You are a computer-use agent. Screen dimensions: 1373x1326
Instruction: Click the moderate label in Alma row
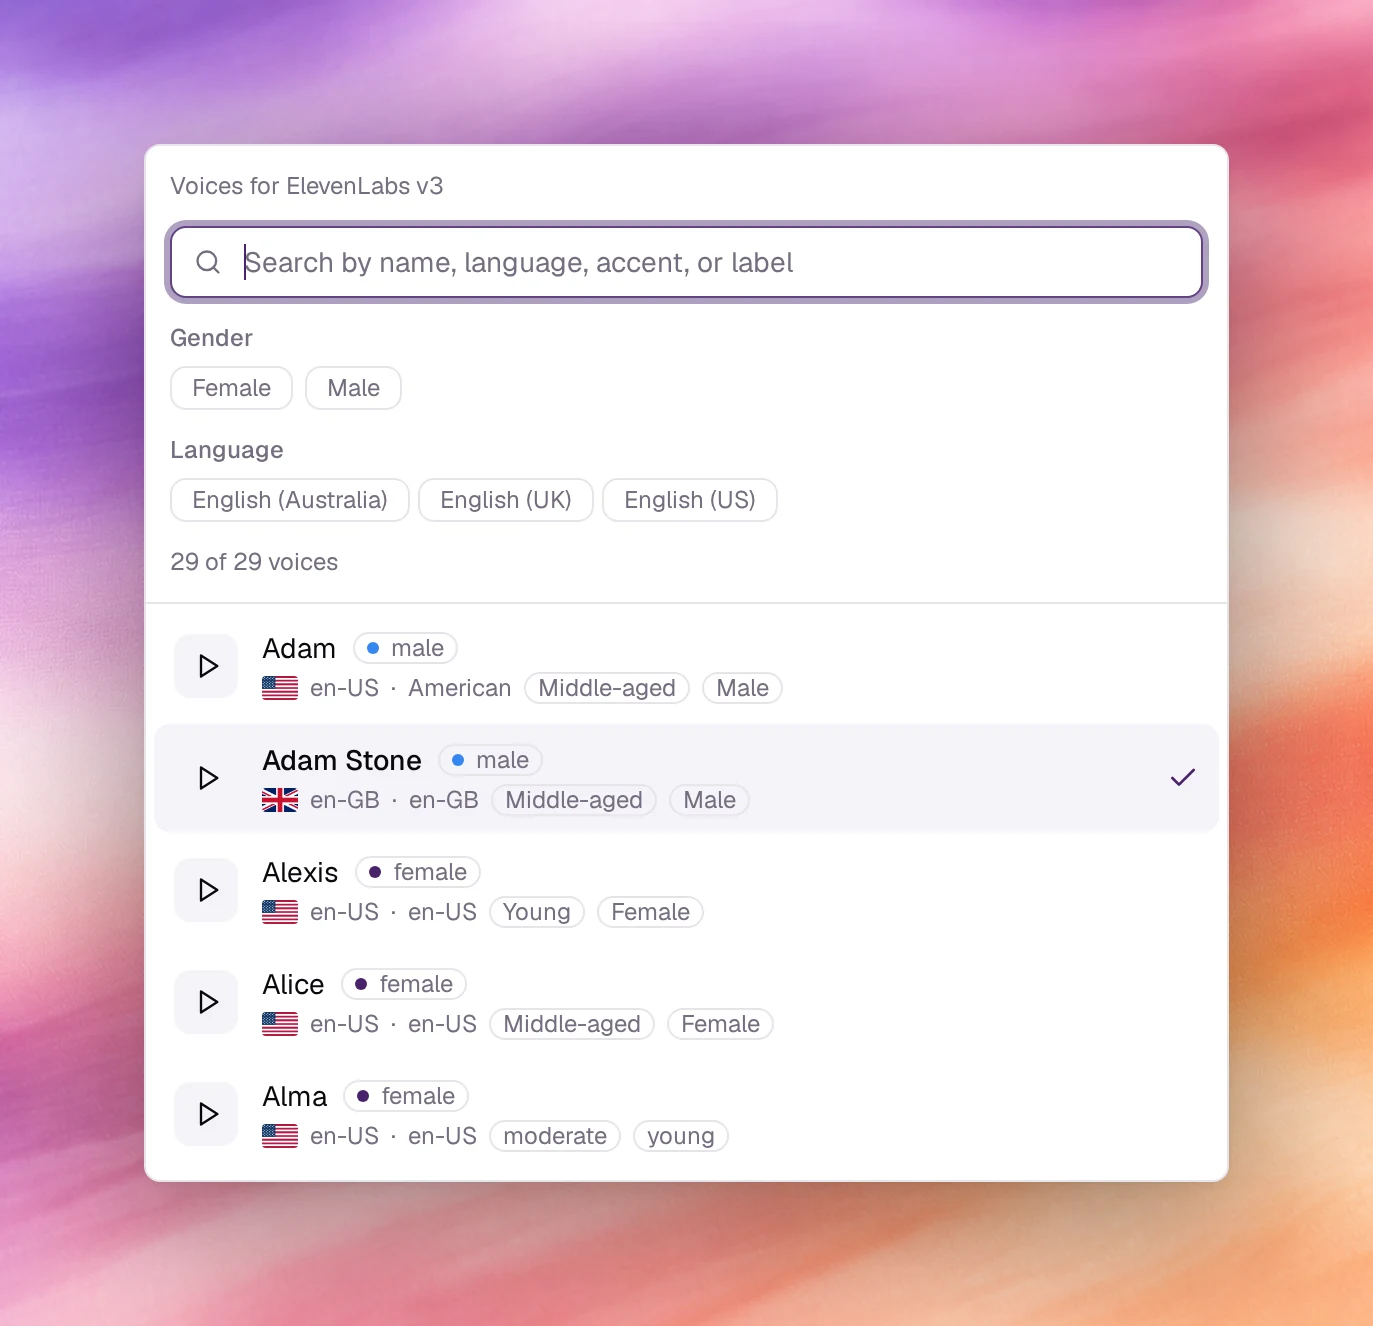[555, 1136]
